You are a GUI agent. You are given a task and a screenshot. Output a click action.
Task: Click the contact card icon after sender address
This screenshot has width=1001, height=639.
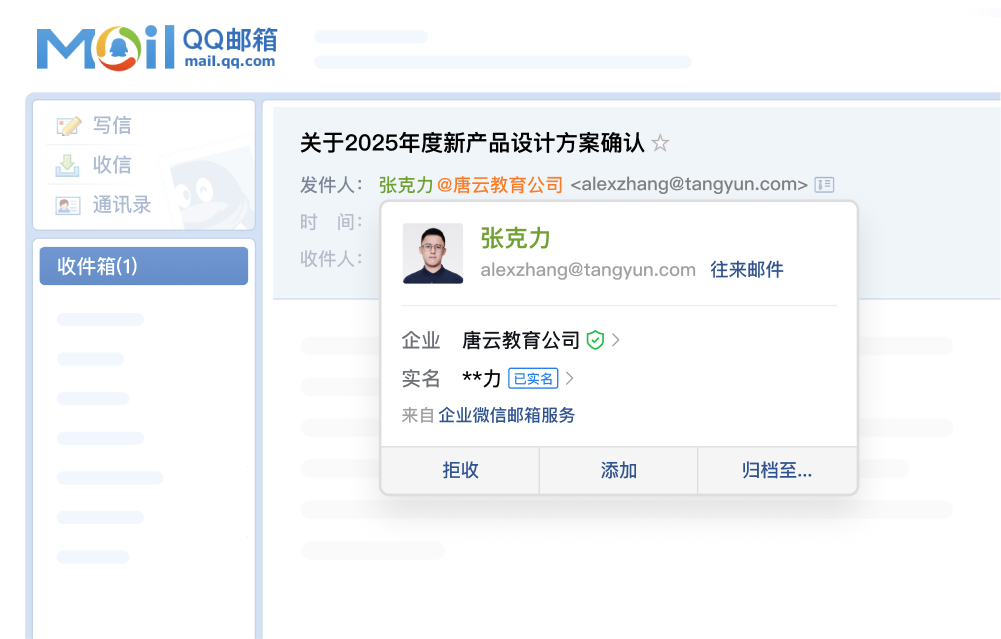point(824,185)
